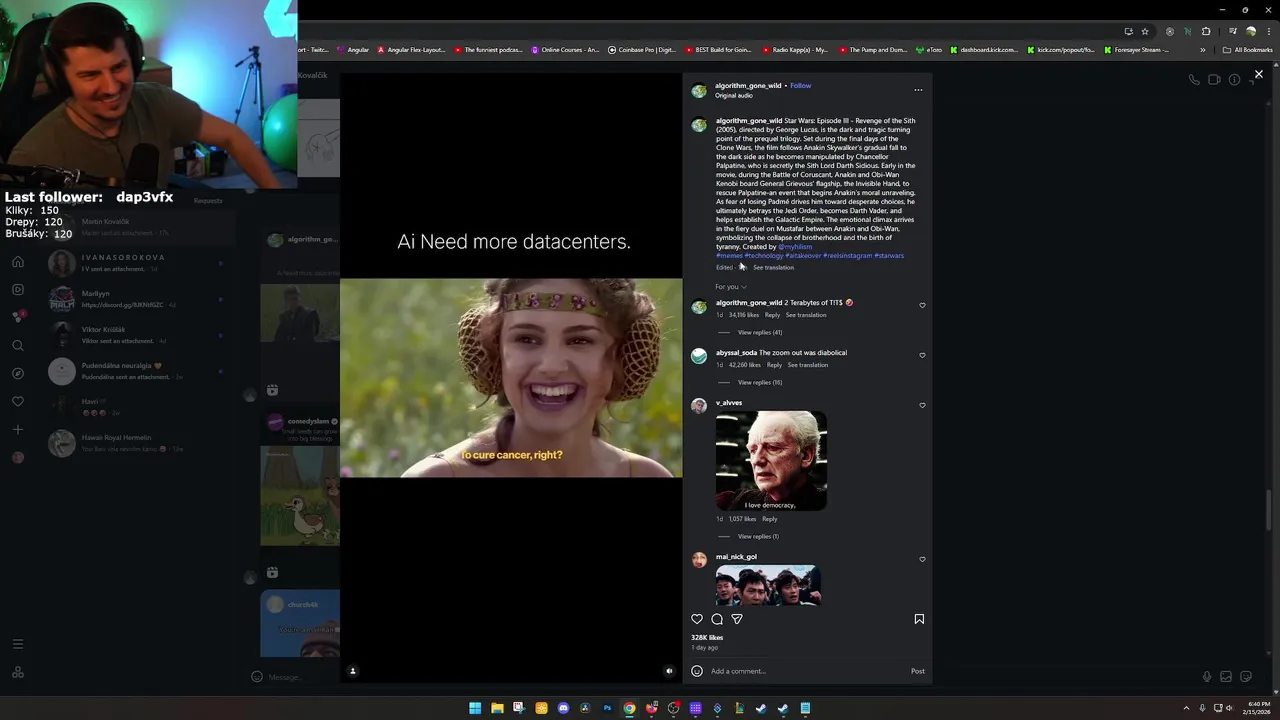Expand 'View replies (16)'
1280x720 pixels.
760,382
